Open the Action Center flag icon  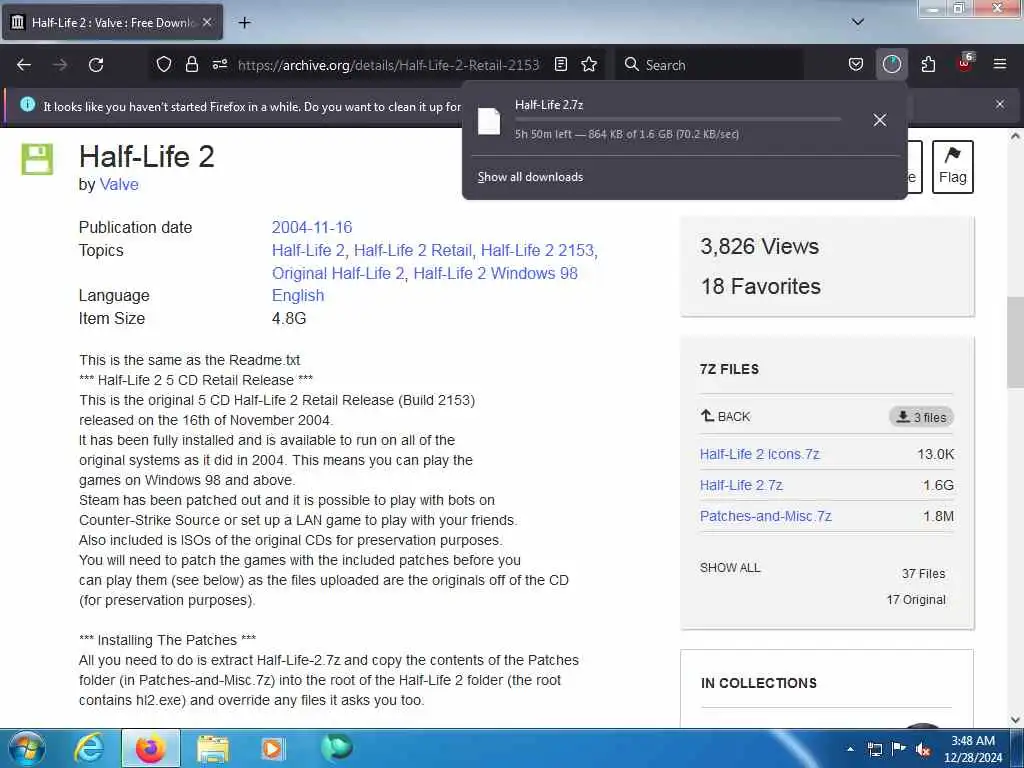899,749
